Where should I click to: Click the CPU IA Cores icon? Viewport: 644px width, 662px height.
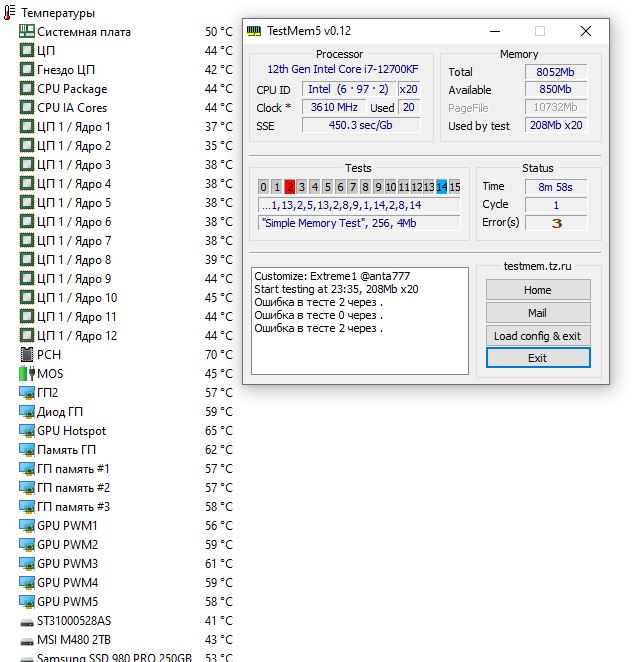[27, 107]
